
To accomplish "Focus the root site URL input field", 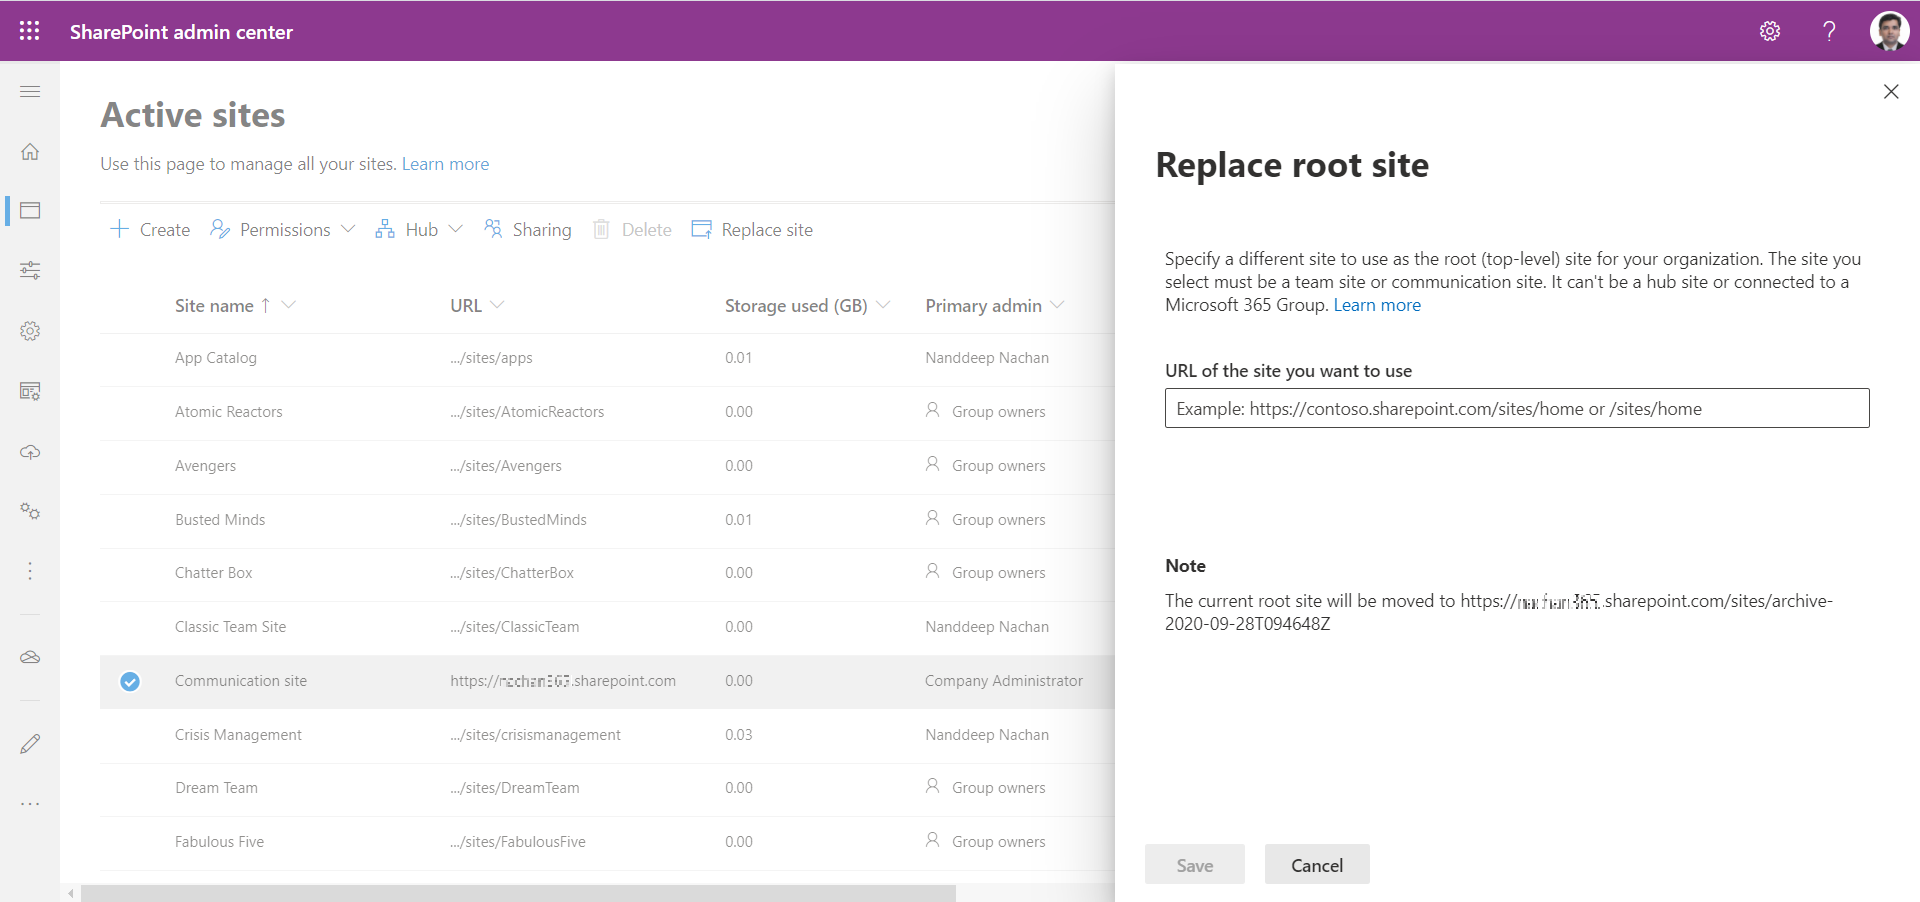I will point(1516,409).
